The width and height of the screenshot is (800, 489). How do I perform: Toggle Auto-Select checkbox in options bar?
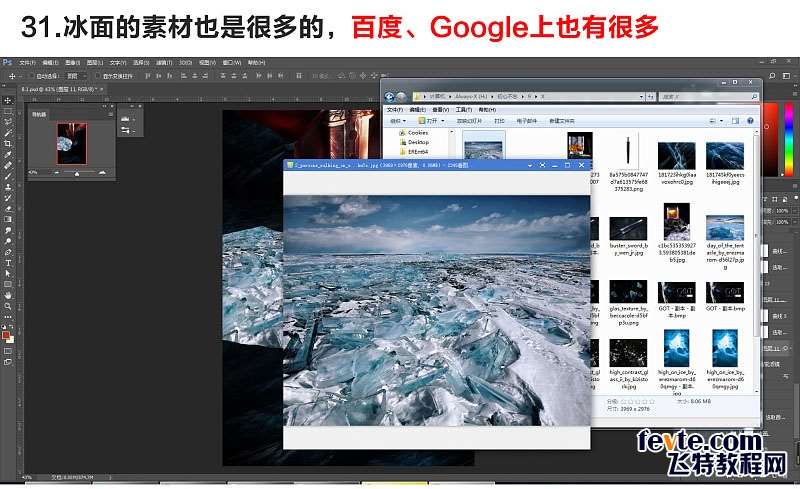pyautogui.click(x=33, y=76)
